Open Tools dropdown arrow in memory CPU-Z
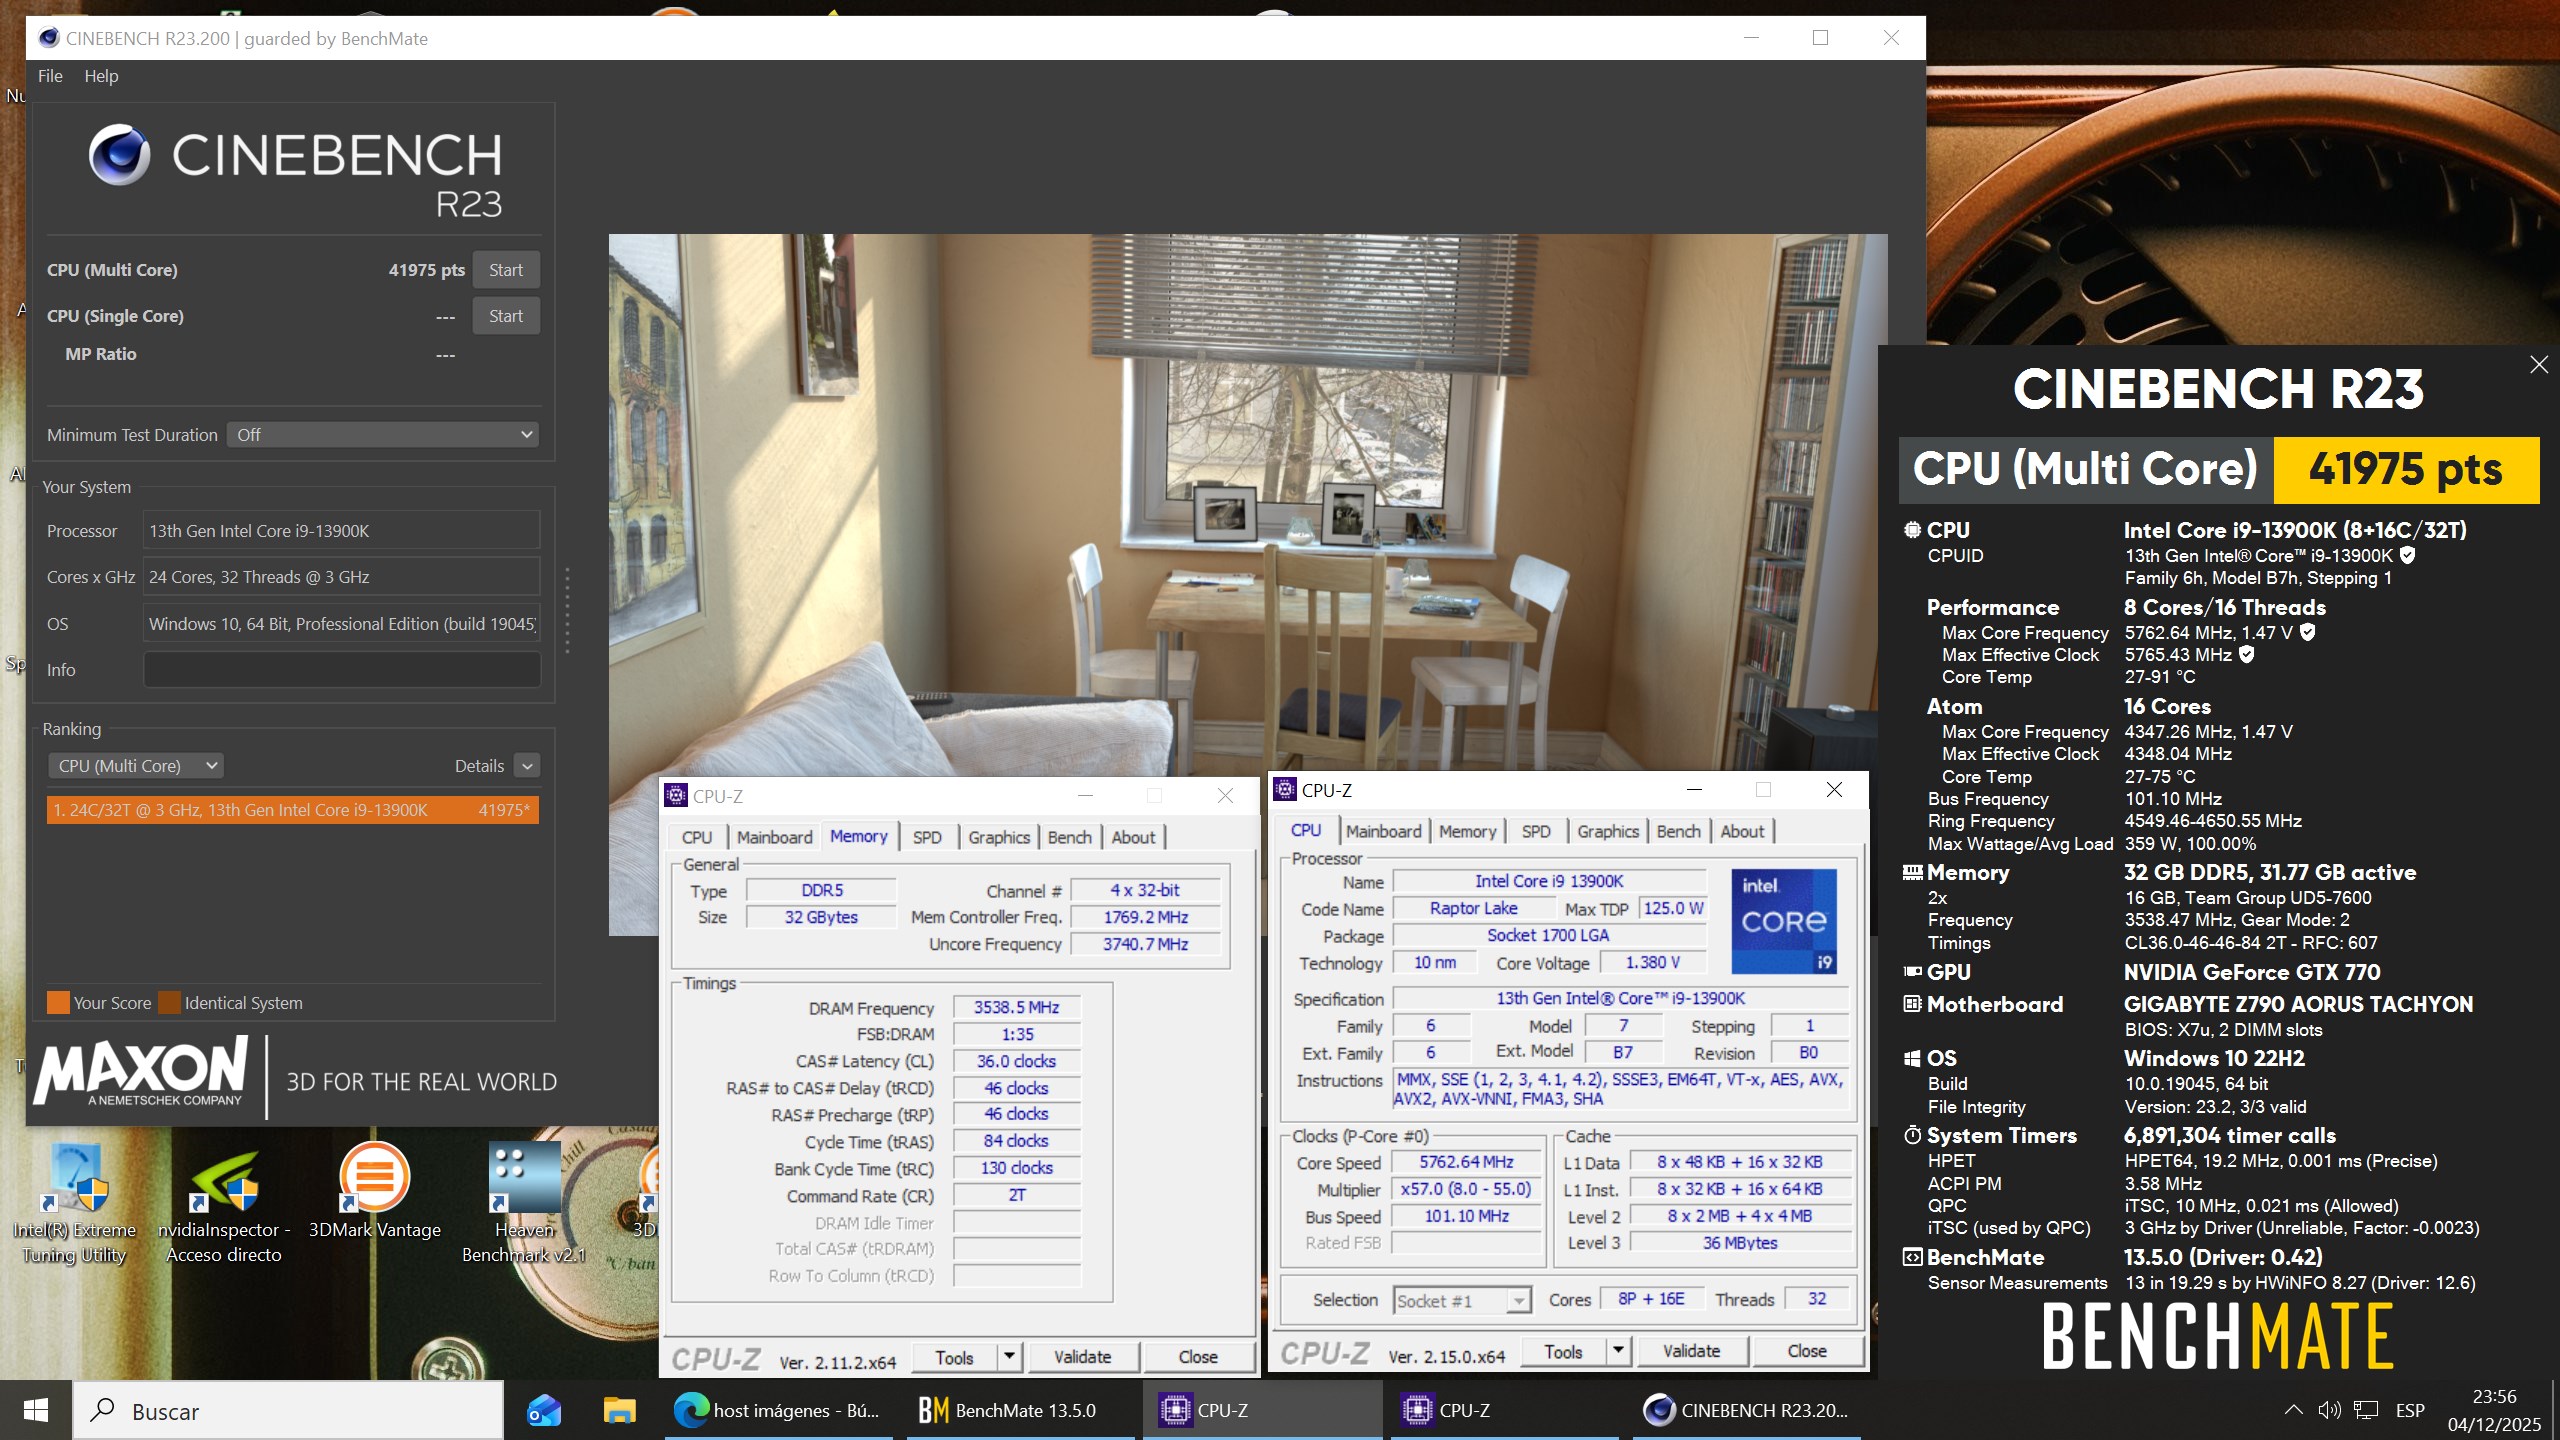 [1009, 1357]
